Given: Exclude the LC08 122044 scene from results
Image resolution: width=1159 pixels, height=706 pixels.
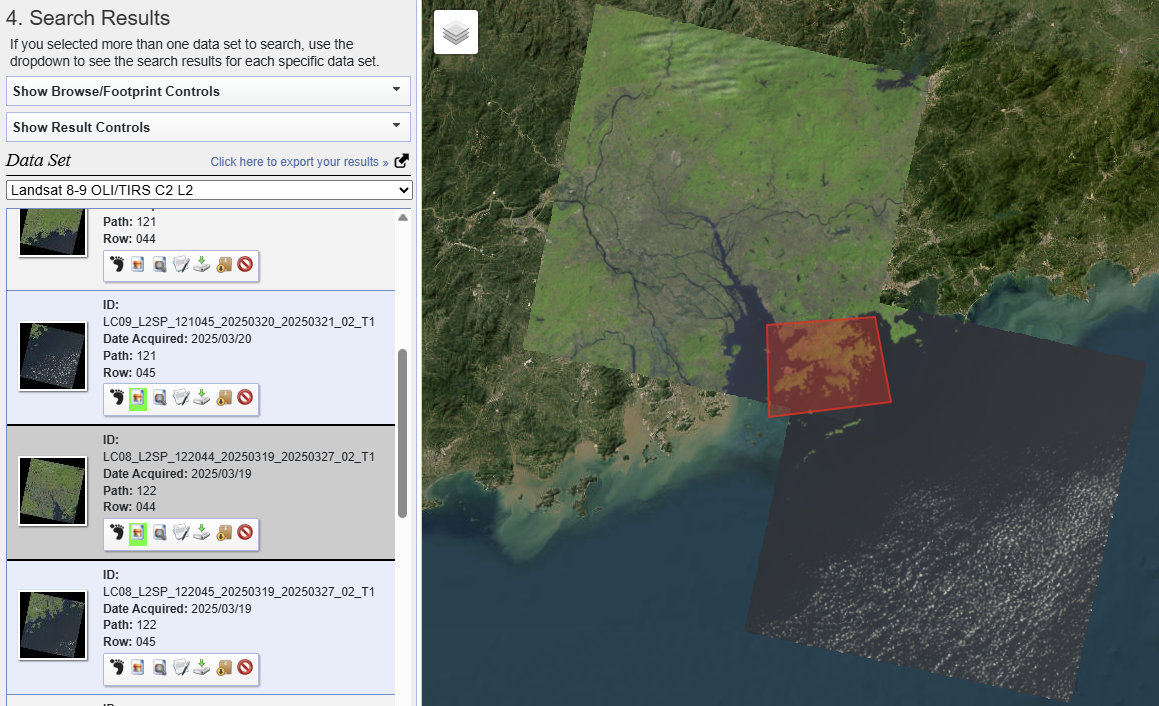Looking at the screenshot, I should (245, 534).
